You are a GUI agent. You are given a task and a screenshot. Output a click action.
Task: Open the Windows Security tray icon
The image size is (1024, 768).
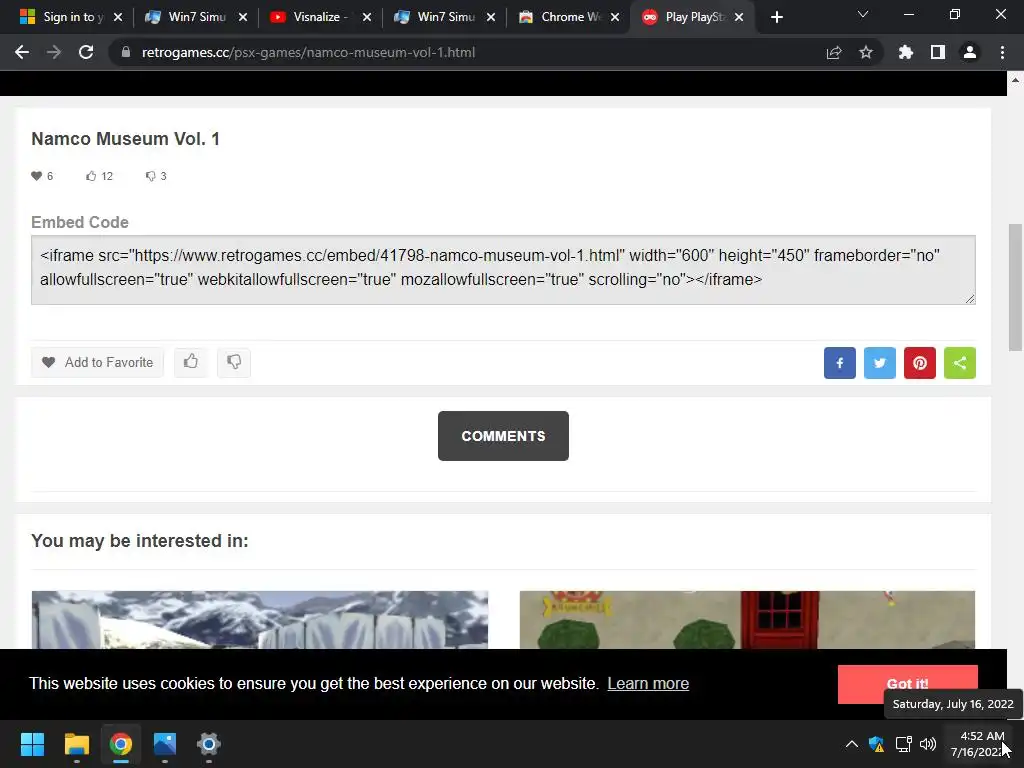pyautogui.click(x=876, y=744)
